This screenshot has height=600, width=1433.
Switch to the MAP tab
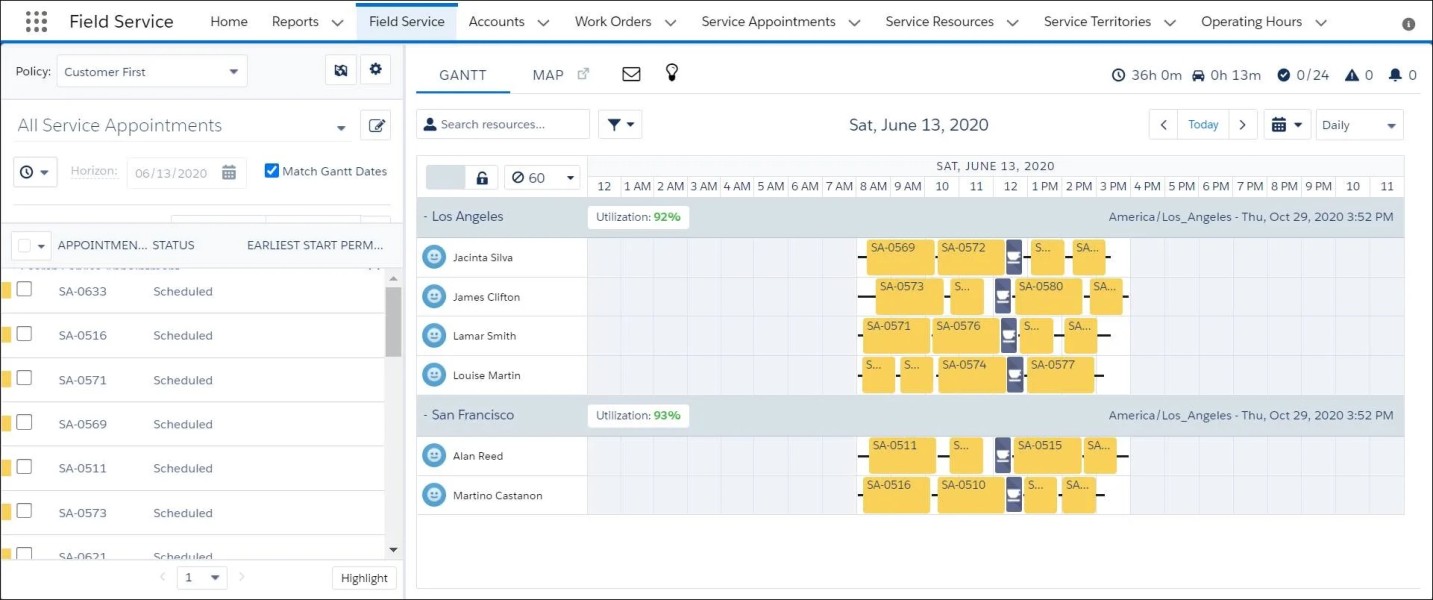pyautogui.click(x=548, y=75)
